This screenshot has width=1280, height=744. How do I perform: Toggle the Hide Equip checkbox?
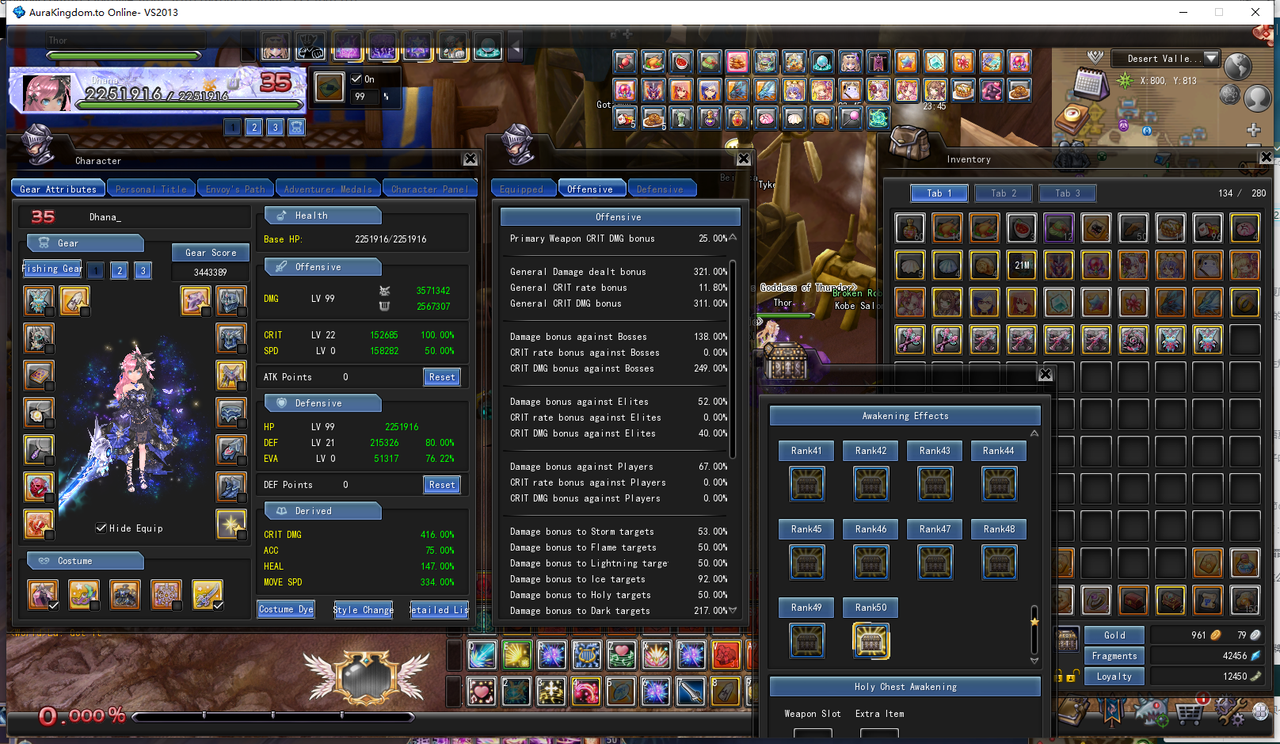pyautogui.click(x=101, y=528)
